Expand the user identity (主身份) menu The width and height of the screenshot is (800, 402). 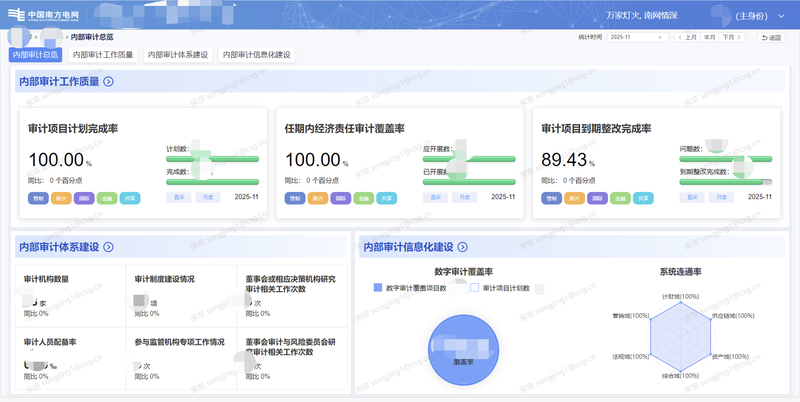point(758,16)
